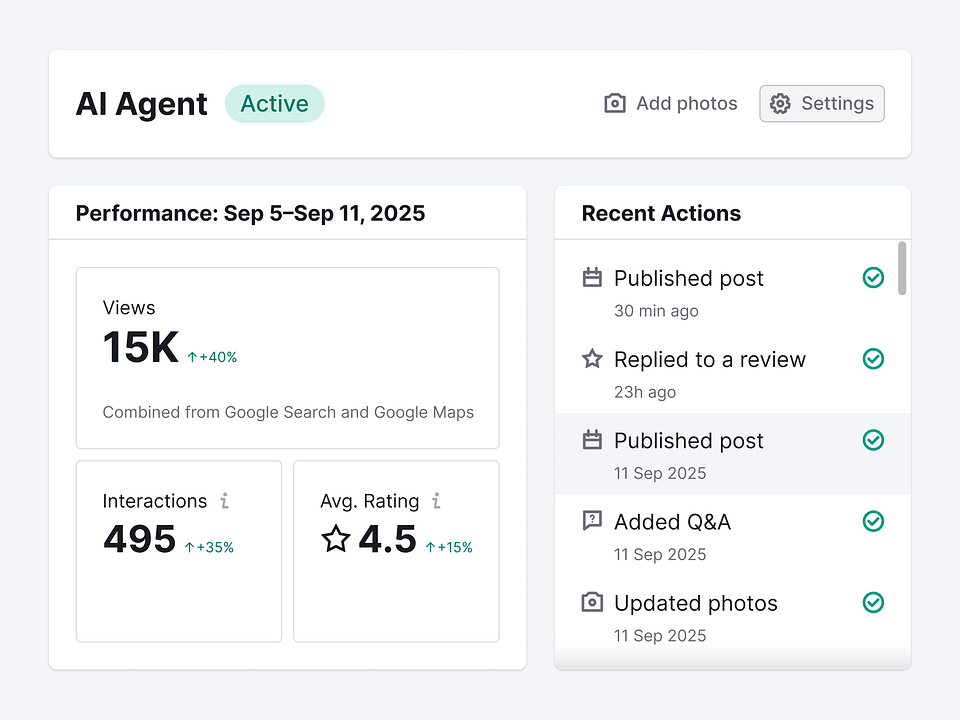The height and width of the screenshot is (720, 960).
Task: Click info icon next to Avg. Rating
Action: click(x=436, y=501)
